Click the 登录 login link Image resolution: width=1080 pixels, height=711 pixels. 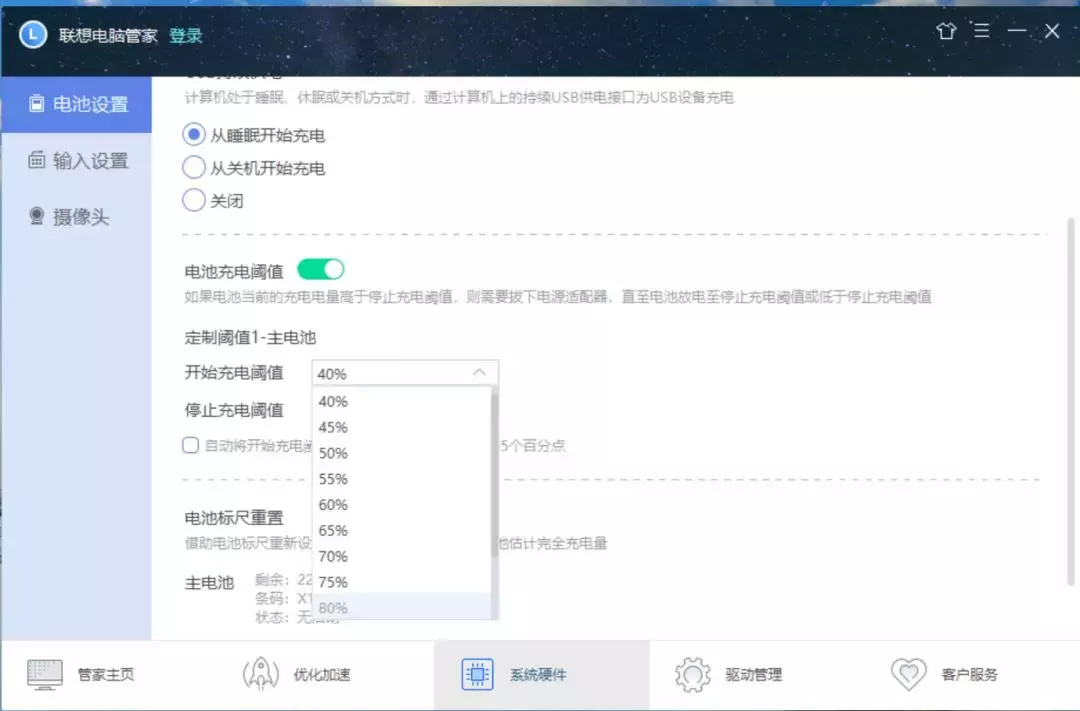(186, 35)
